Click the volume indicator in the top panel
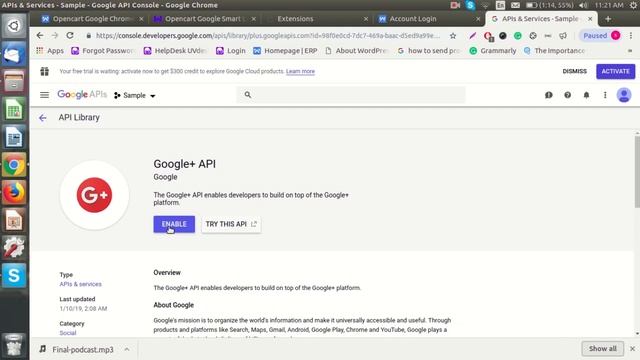This screenshot has height=360, width=640. click(x=583, y=5)
